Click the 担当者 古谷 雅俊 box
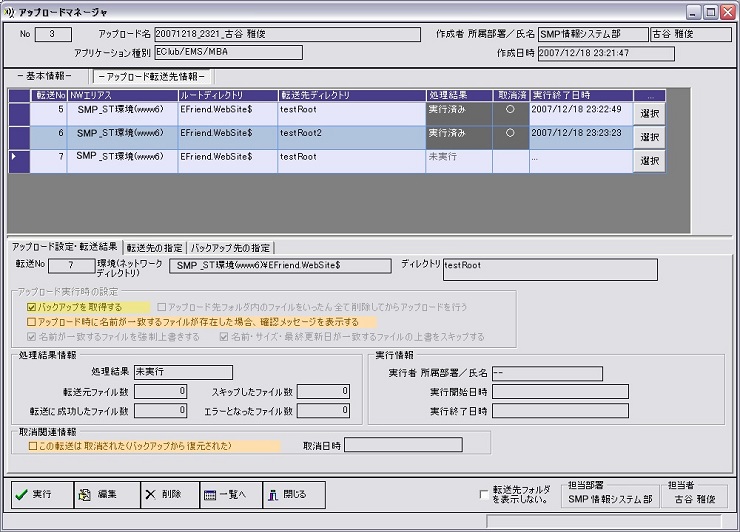The width and height of the screenshot is (740, 532). point(695,499)
